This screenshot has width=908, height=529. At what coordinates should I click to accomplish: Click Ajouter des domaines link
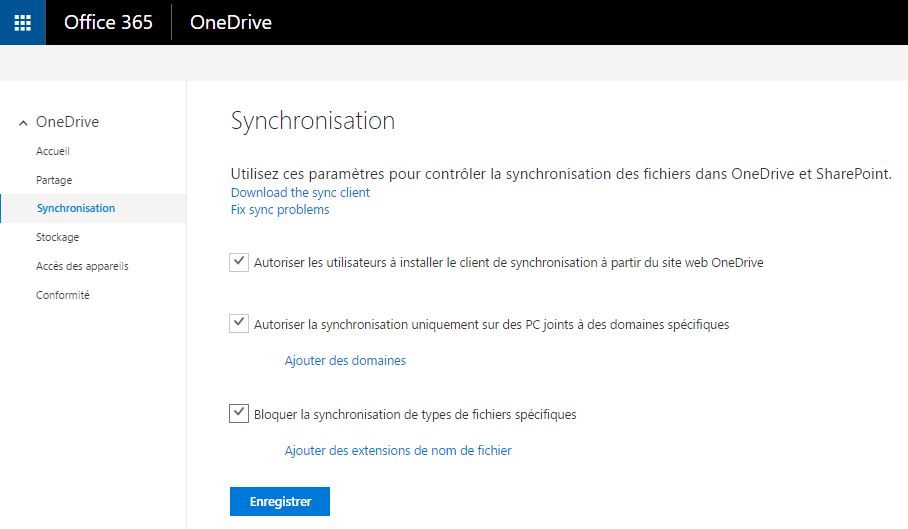coord(345,360)
